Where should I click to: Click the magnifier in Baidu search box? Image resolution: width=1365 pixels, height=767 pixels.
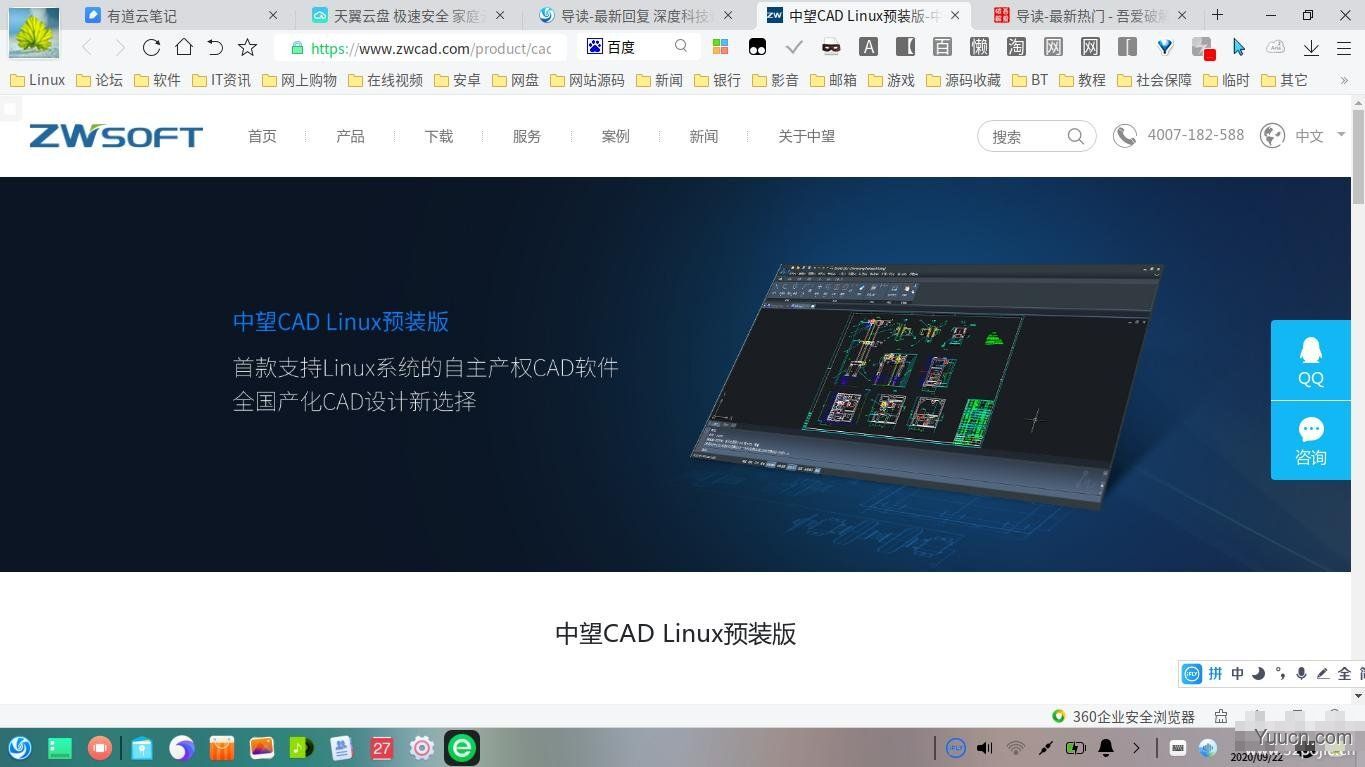[x=681, y=47]
